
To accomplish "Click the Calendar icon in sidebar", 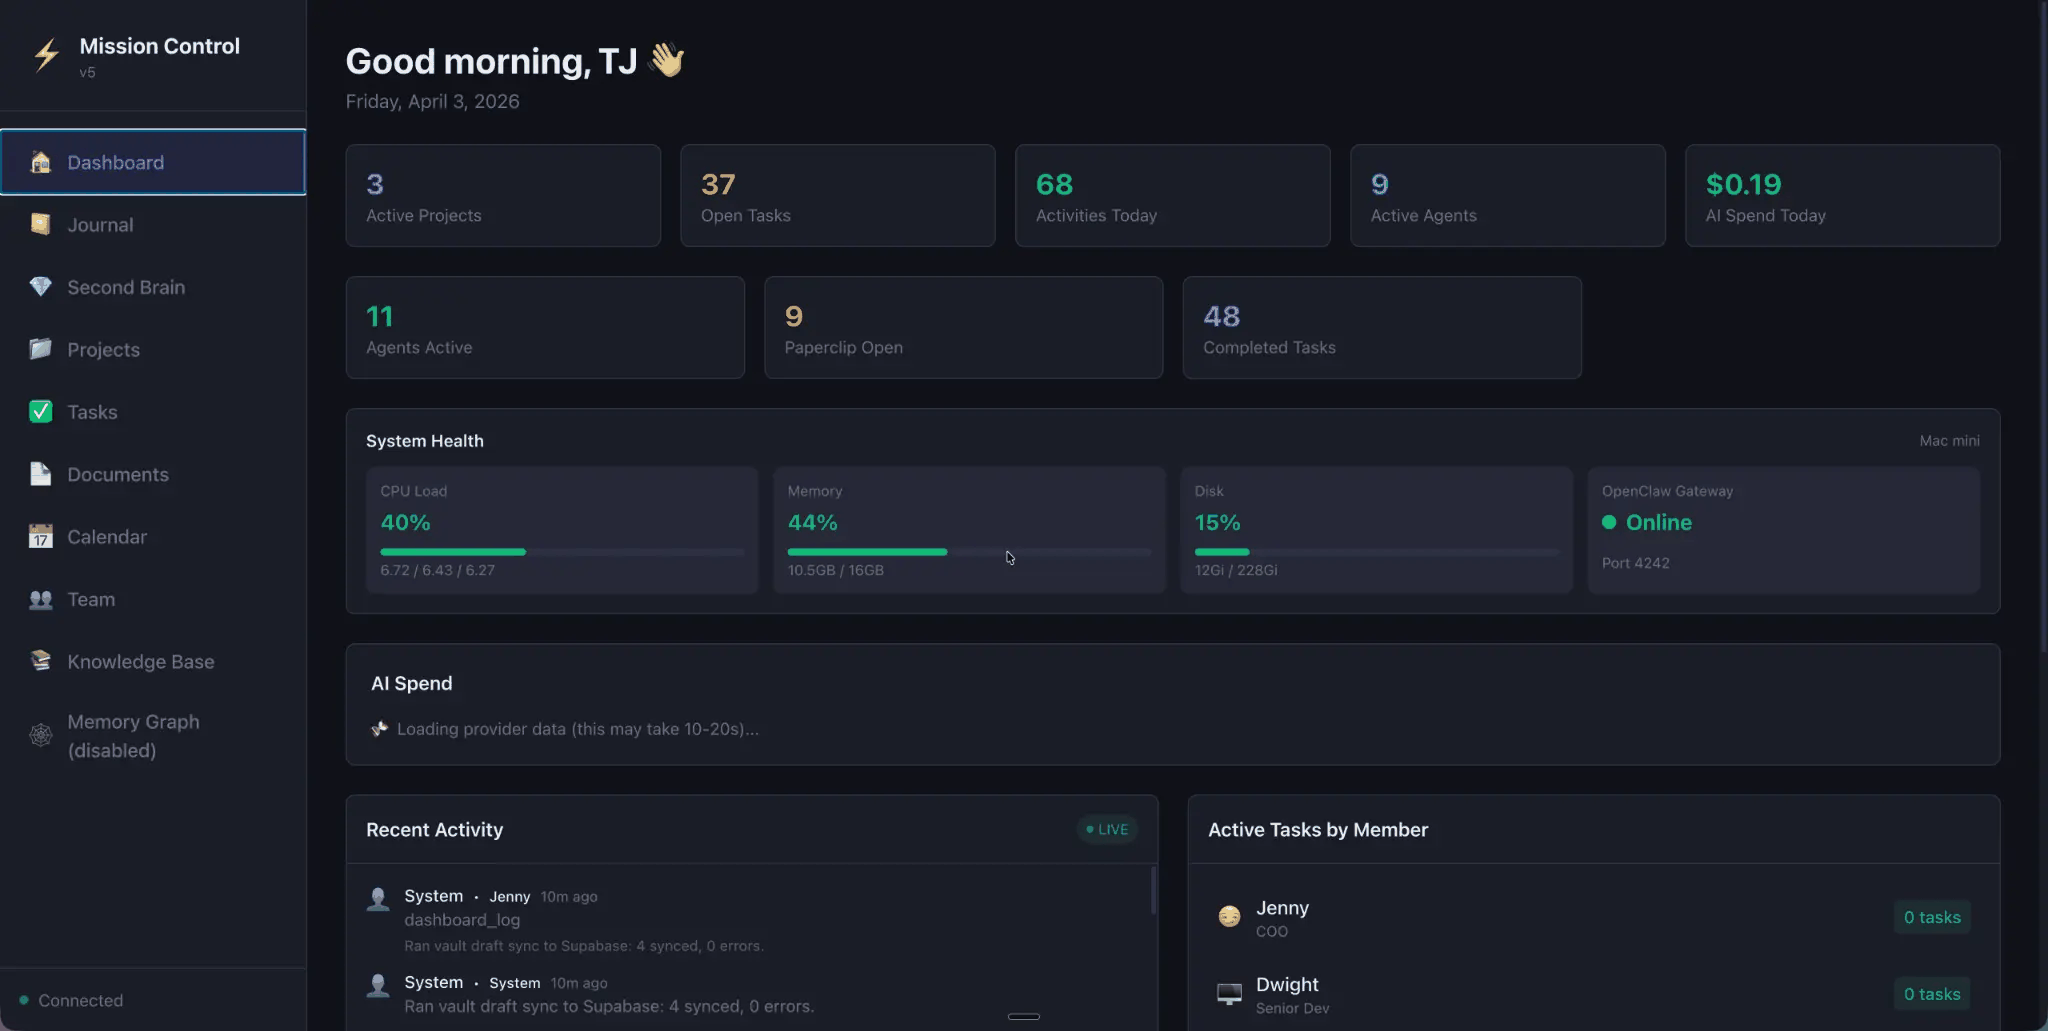I will tap(40, 537).
